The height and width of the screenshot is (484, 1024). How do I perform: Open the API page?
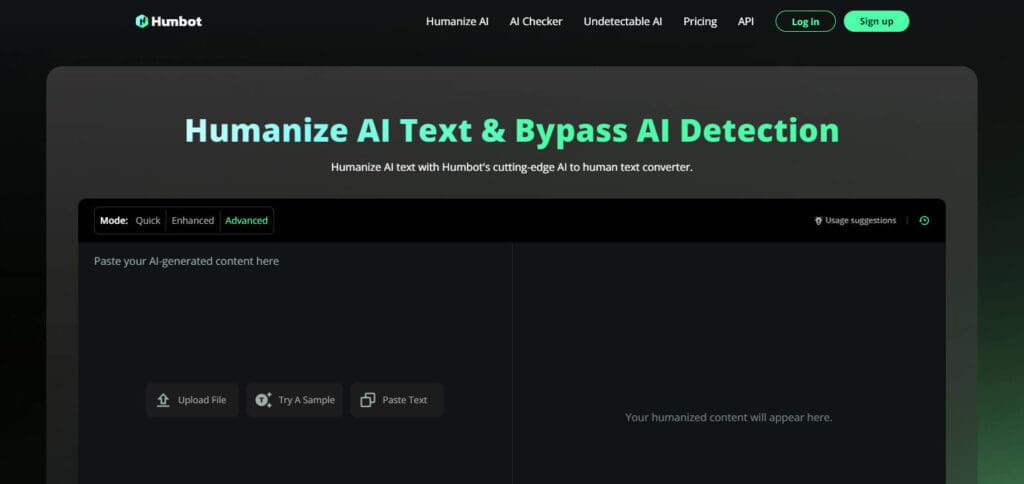746,22
